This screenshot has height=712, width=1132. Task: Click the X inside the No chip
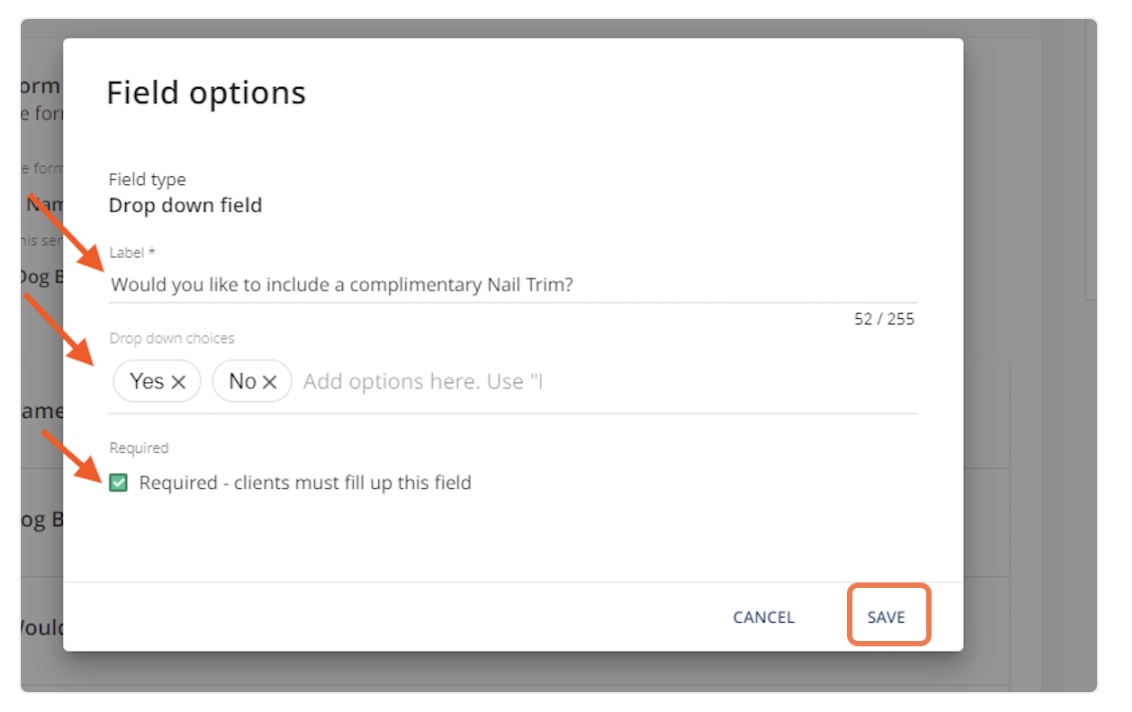[x=268, y=381]
